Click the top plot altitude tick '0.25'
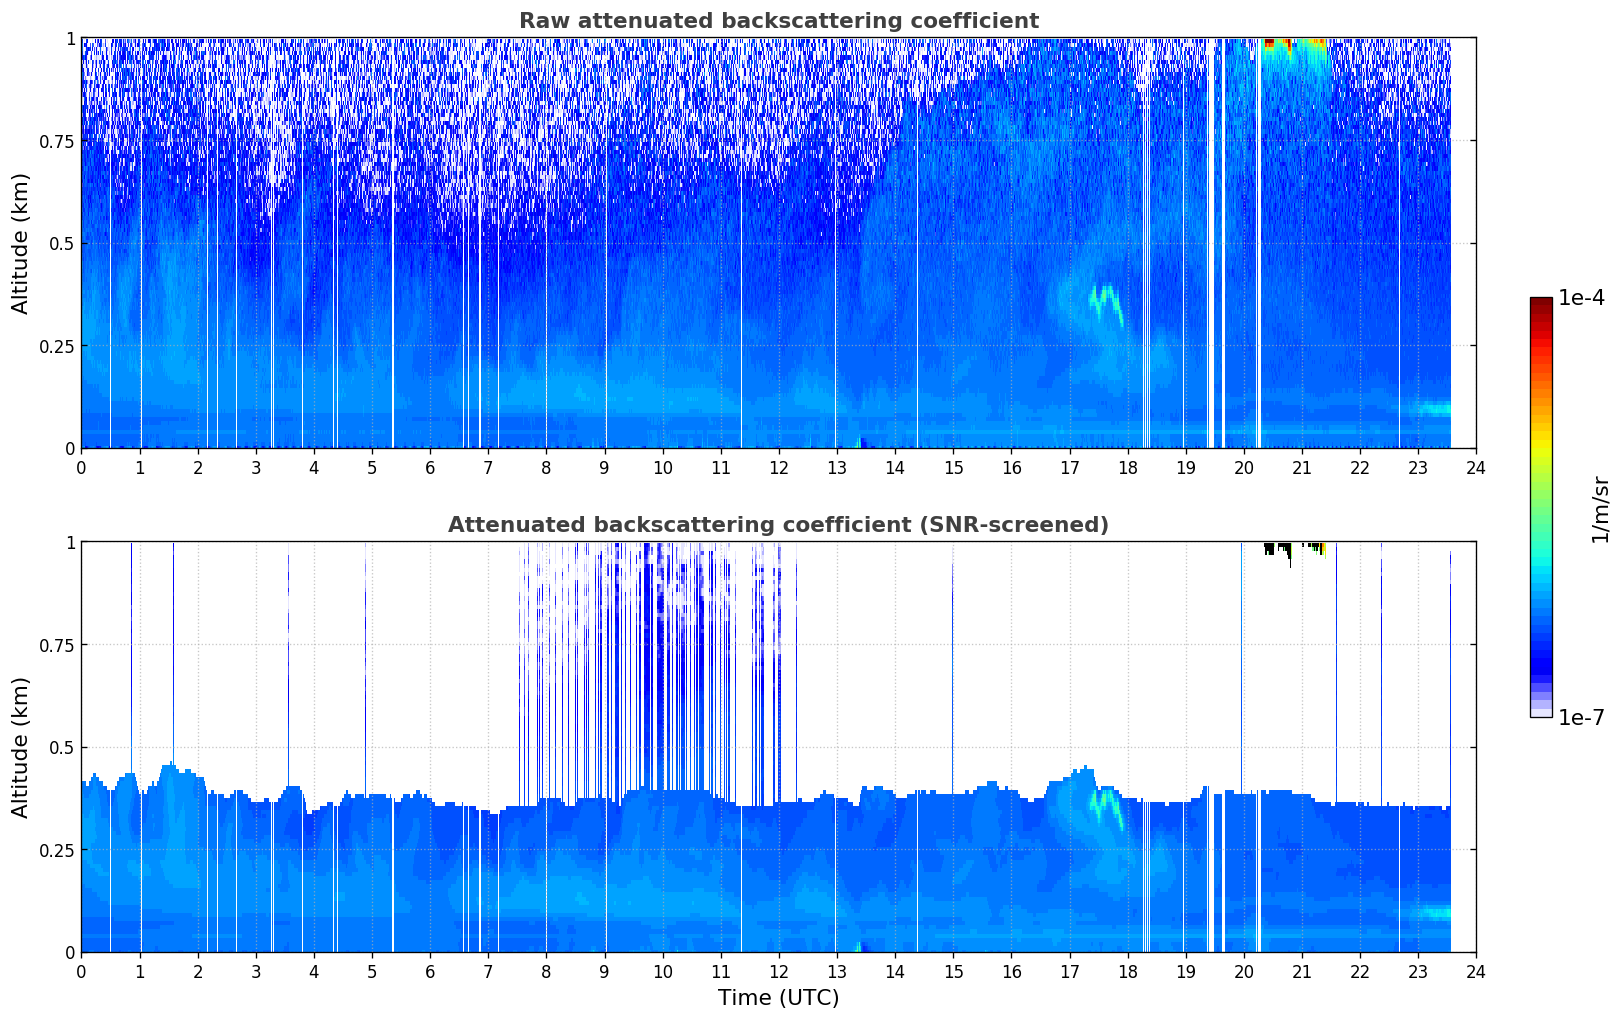The width and height of the screenshot is (1621, 1020). 57,346
